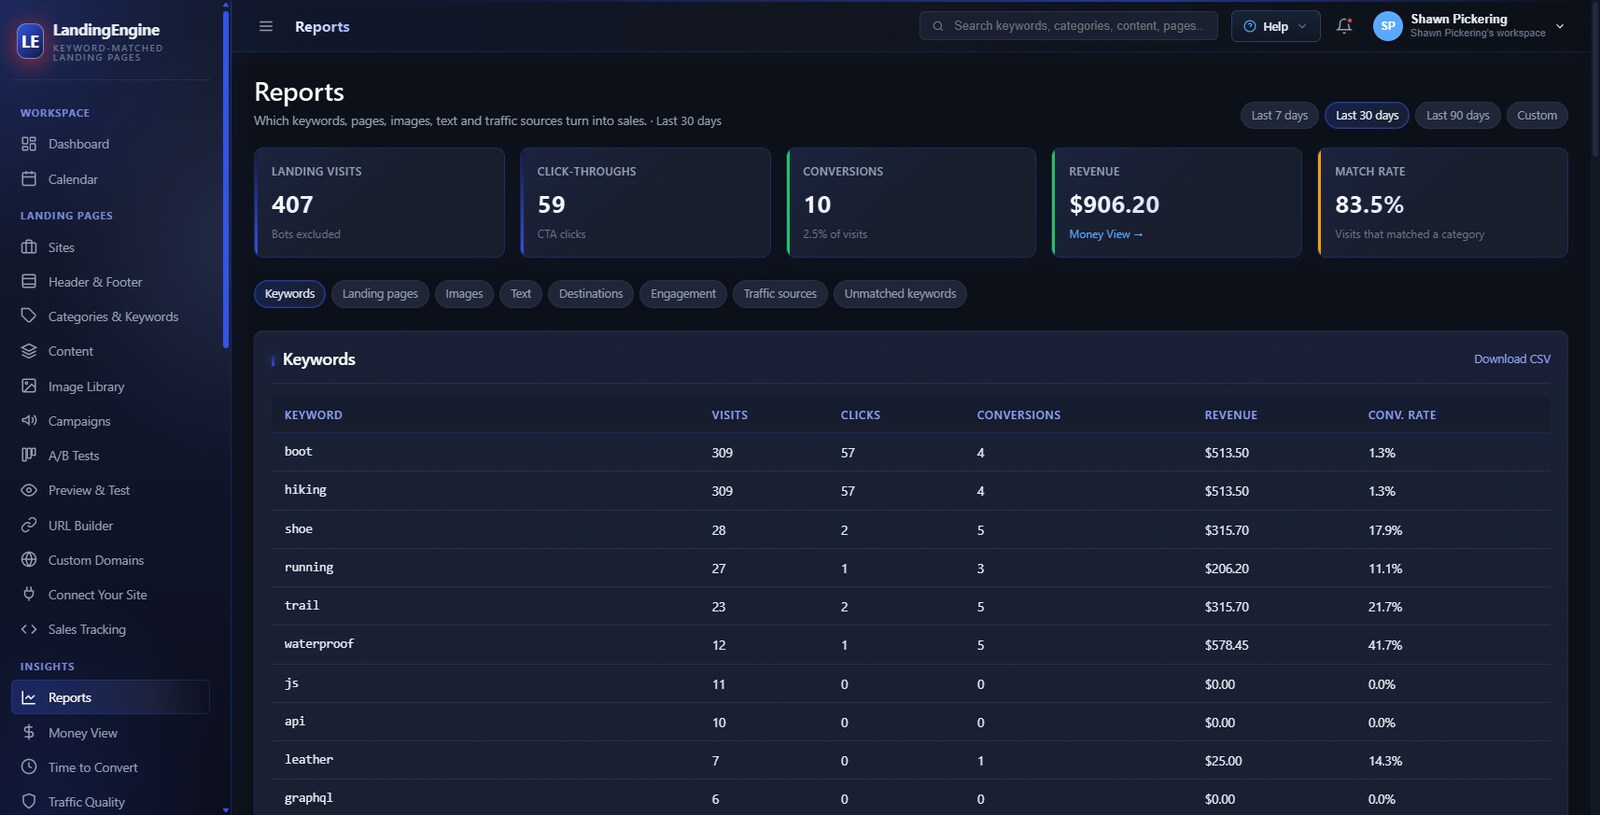Click the Money View dollar icon
1600x815 pixels.
29,733
